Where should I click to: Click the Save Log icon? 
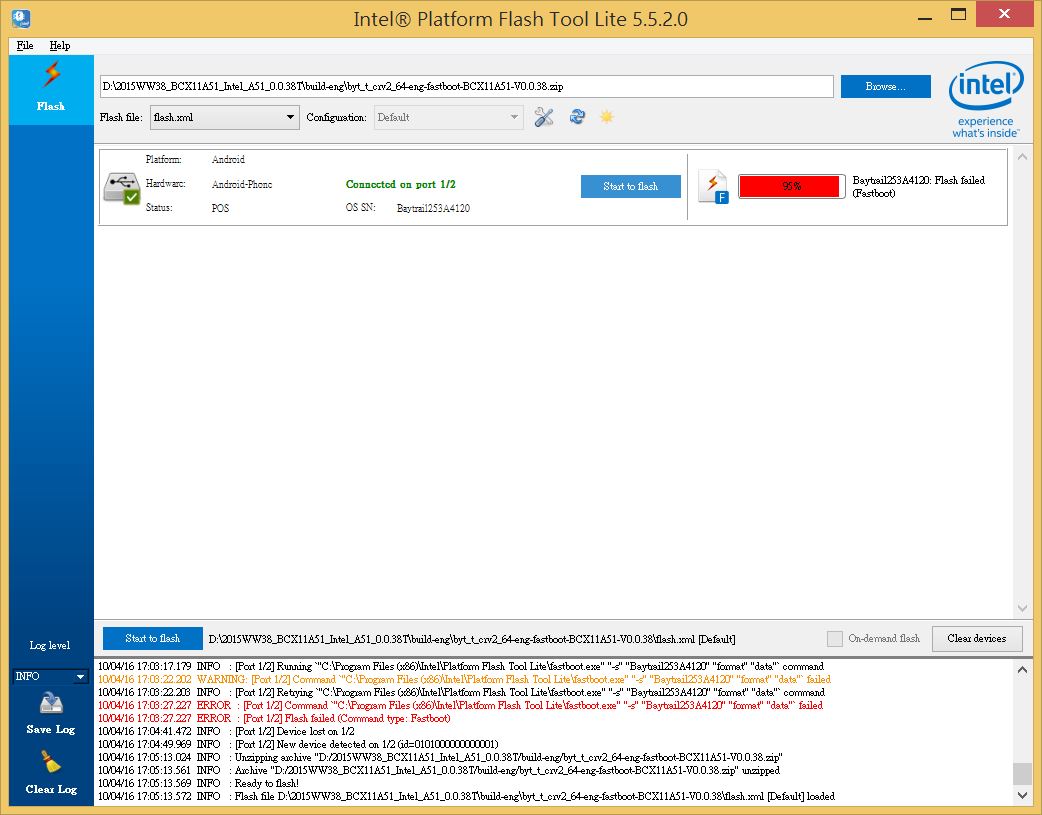pyautogui.click(x=51, y=704)
